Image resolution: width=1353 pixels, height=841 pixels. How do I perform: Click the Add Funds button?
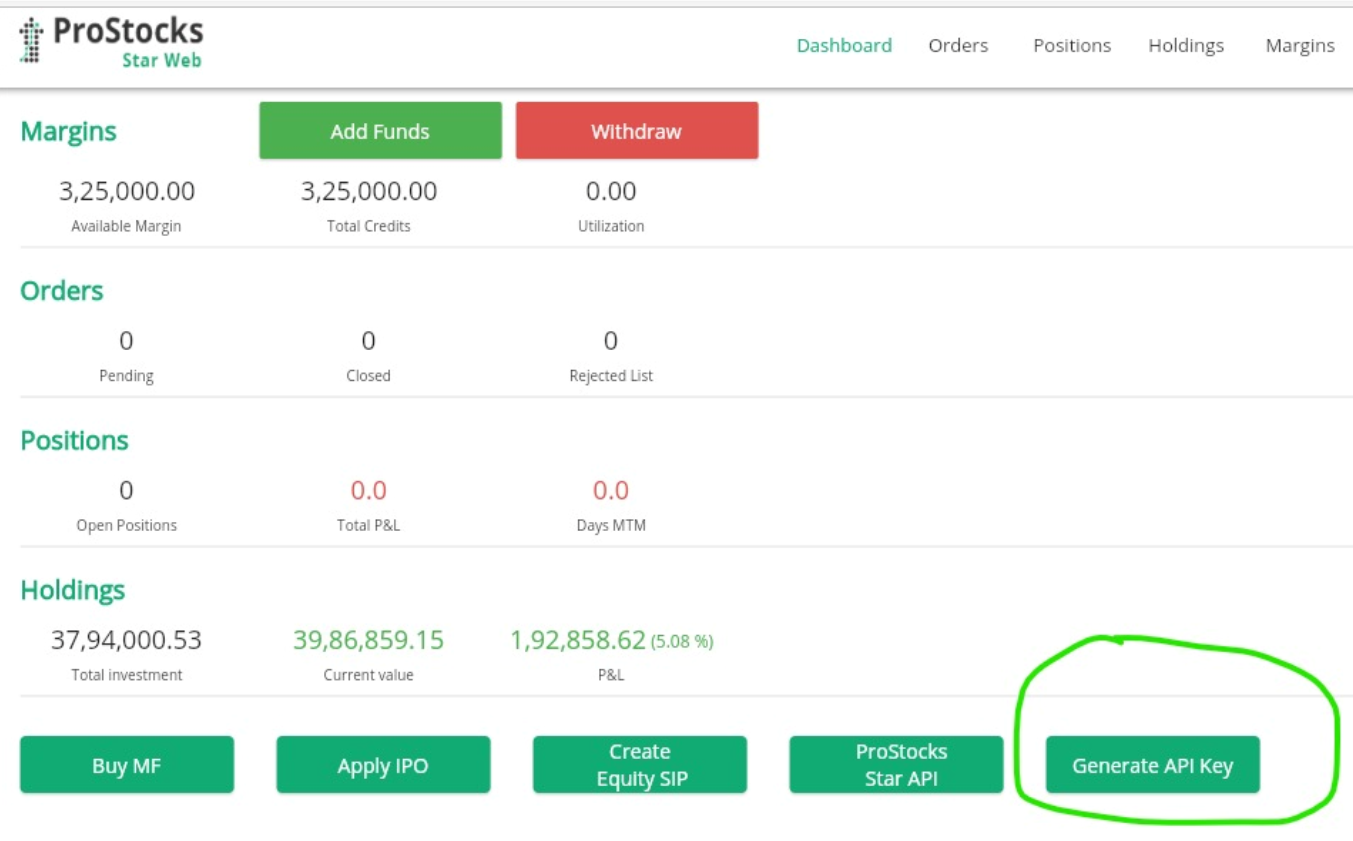tap(380, 131)
